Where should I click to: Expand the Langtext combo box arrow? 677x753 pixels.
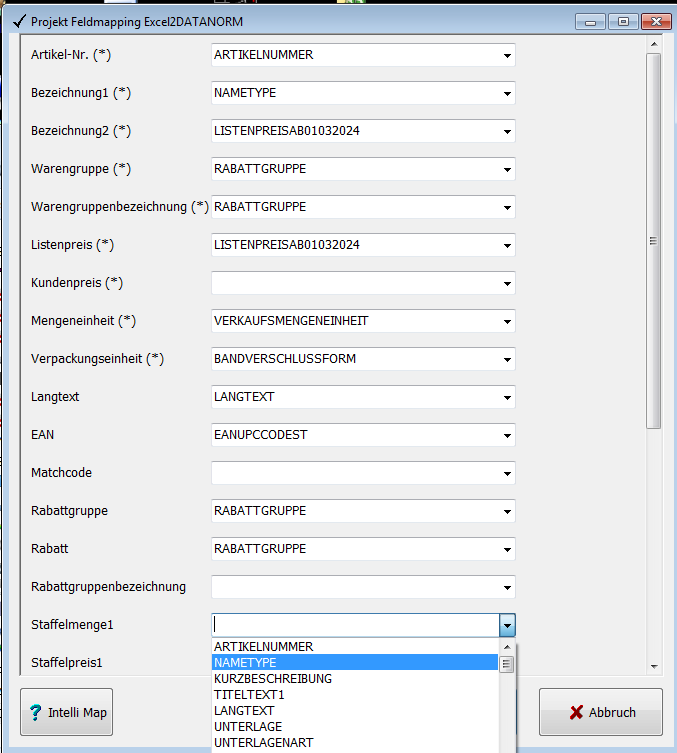tap(507, 397)
